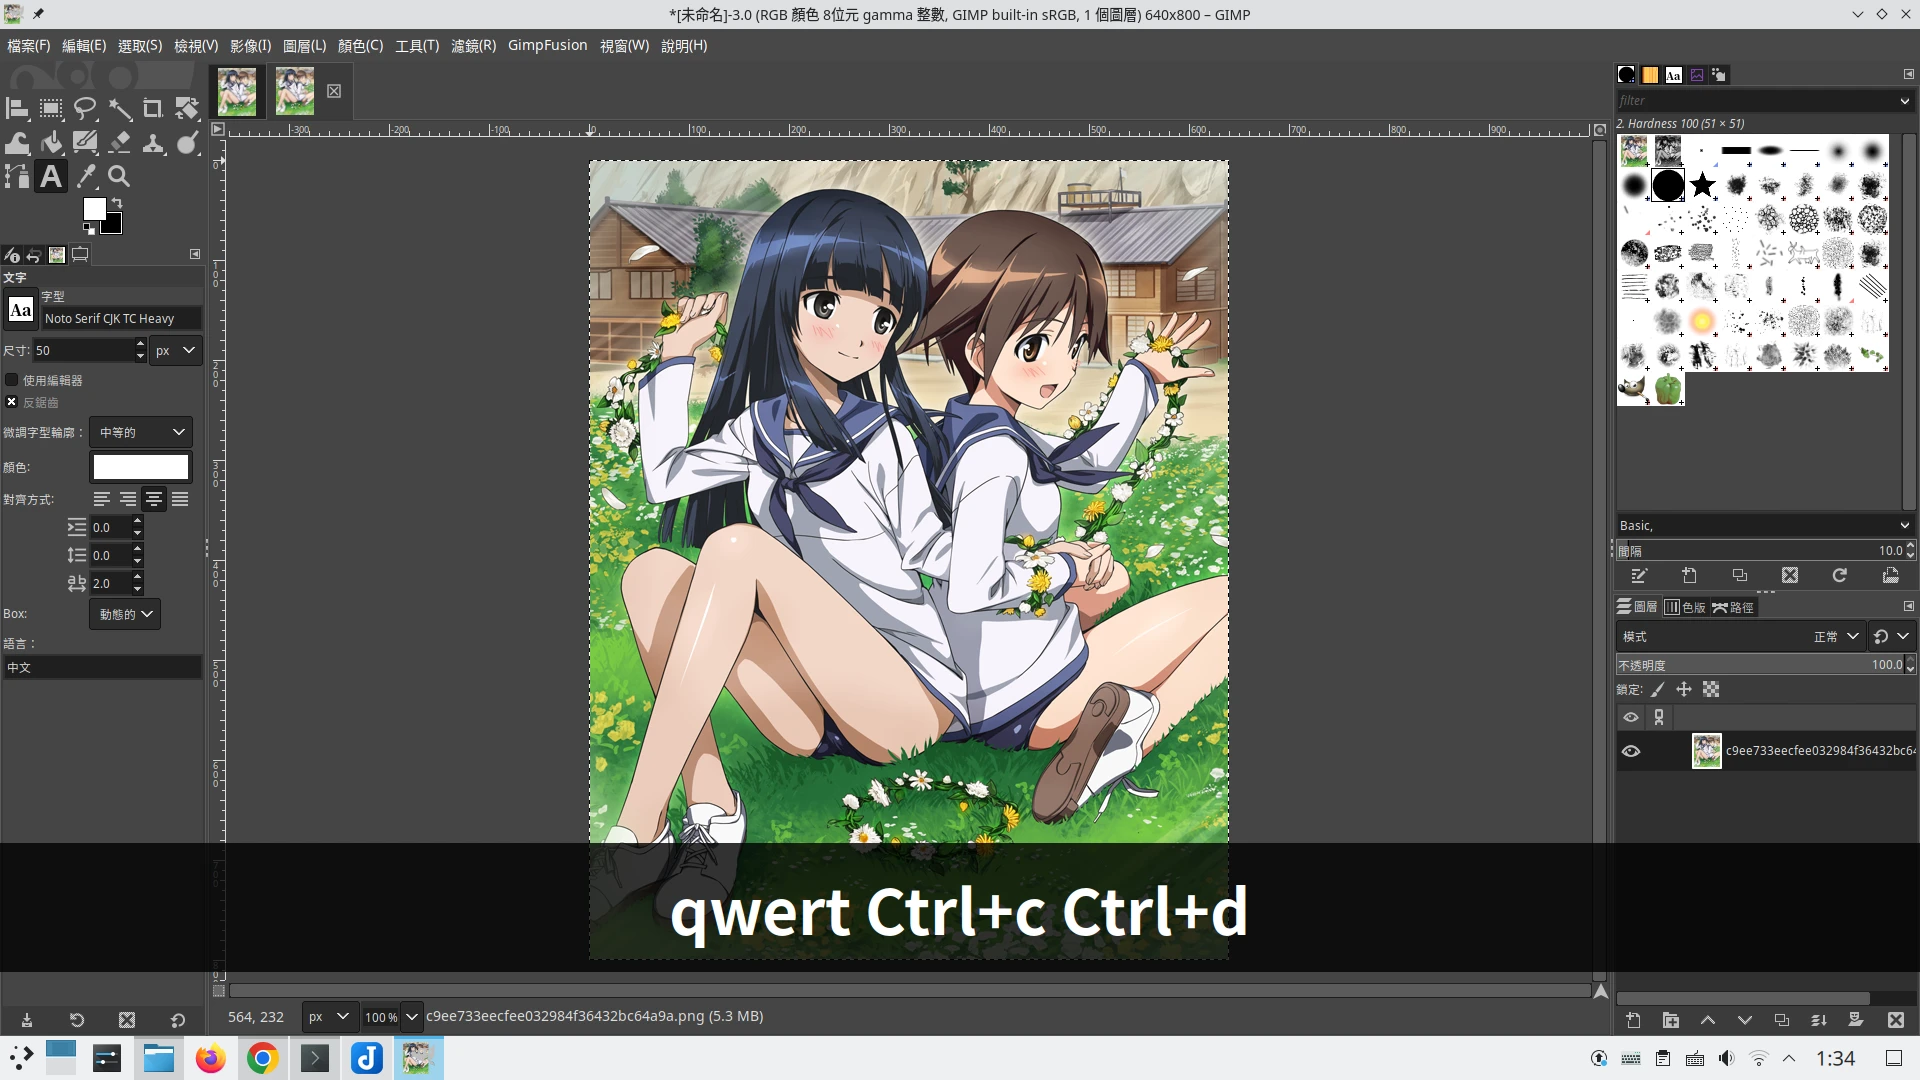1920x1080 pixels.
Task: Open the Box 動態的 dropdown
Action: click(x=125, y=614)
